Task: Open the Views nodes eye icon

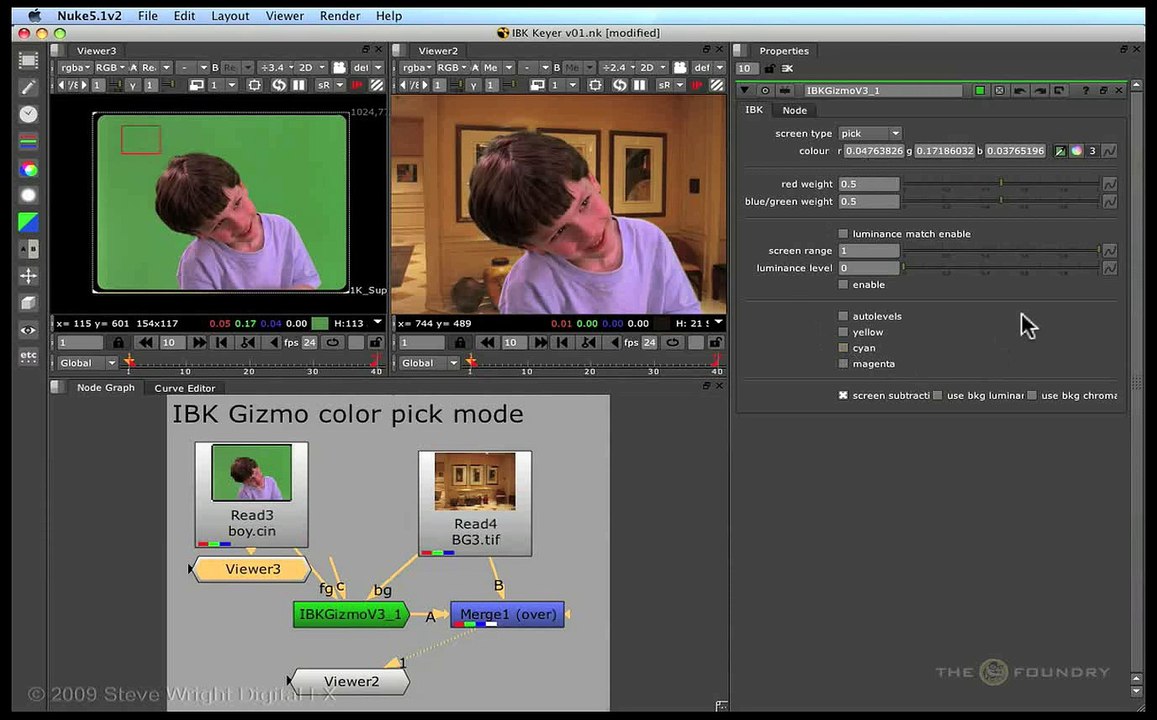Action: click(x=28, y=330)
